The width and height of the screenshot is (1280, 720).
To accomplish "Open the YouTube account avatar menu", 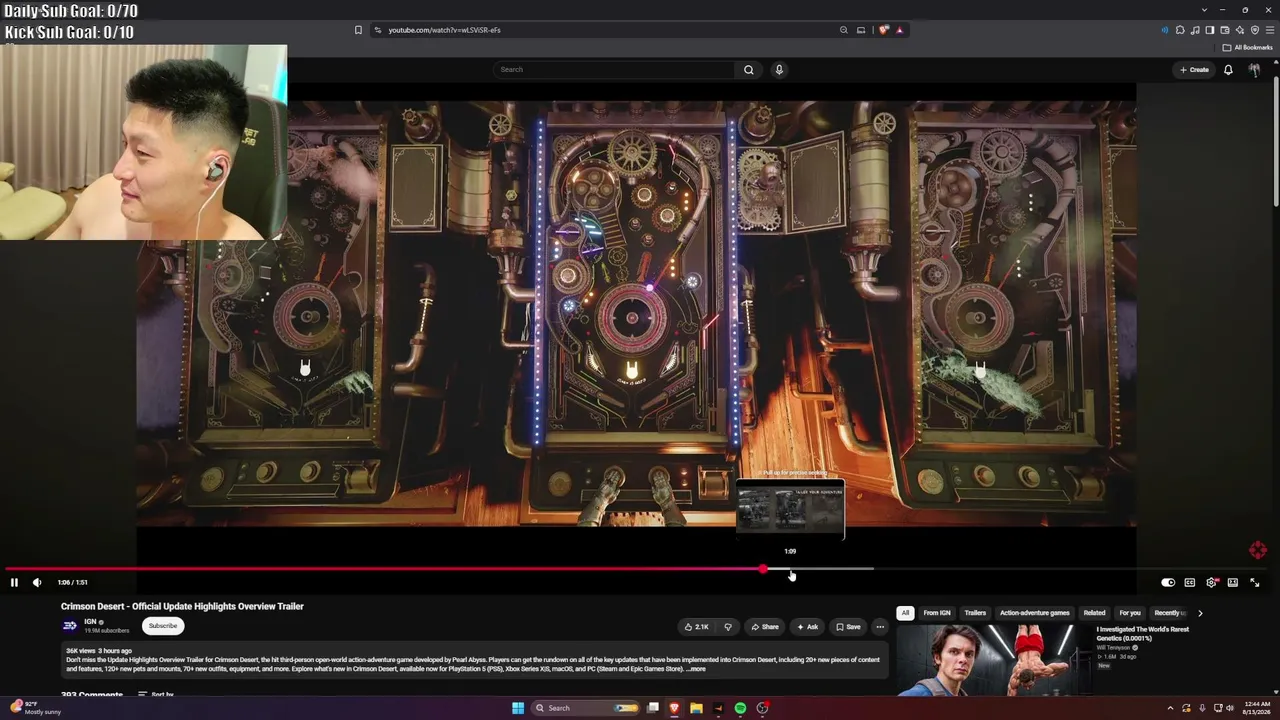I will (1254, 70).
